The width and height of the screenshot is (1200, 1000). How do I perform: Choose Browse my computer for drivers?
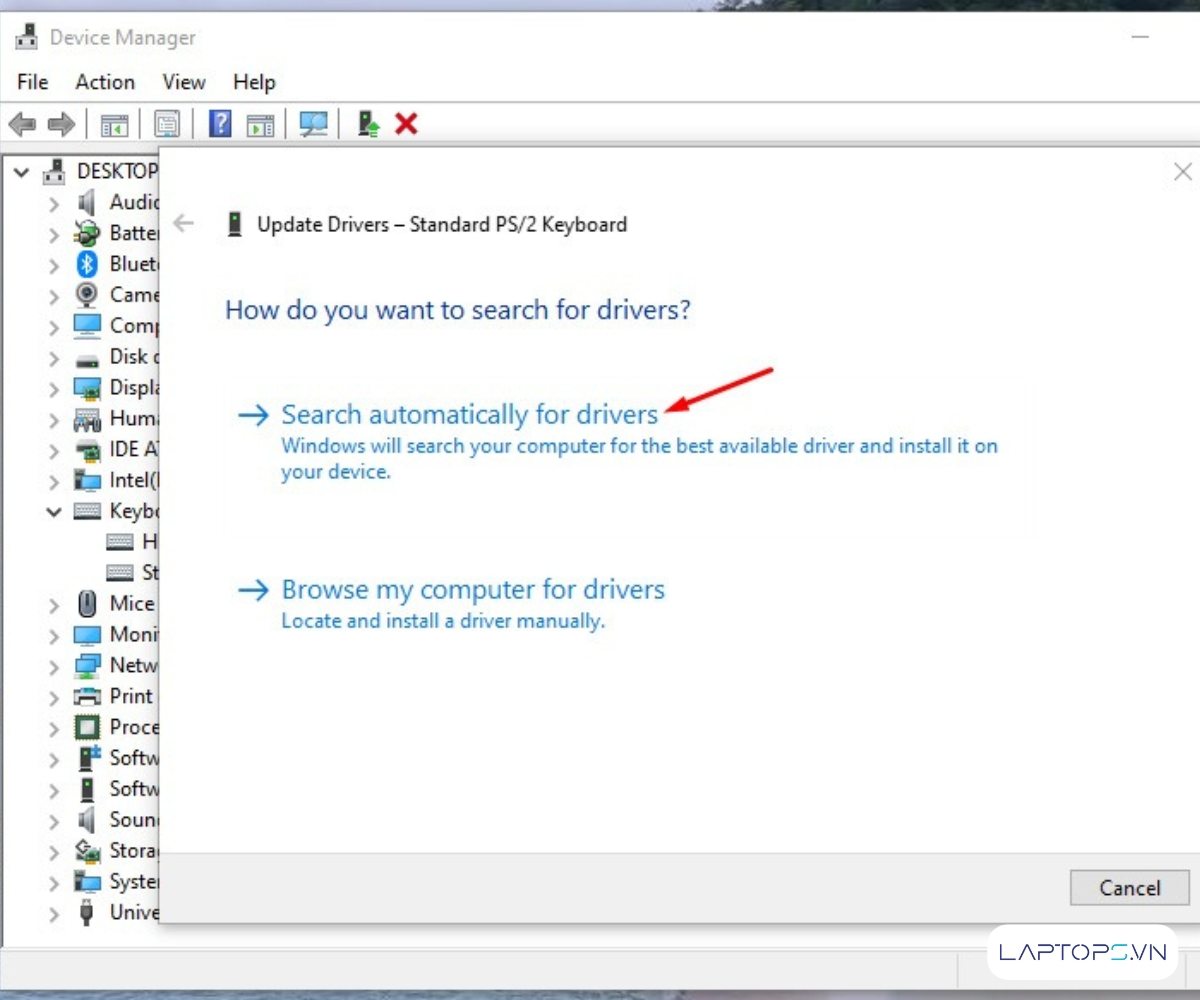coord(472,590)
